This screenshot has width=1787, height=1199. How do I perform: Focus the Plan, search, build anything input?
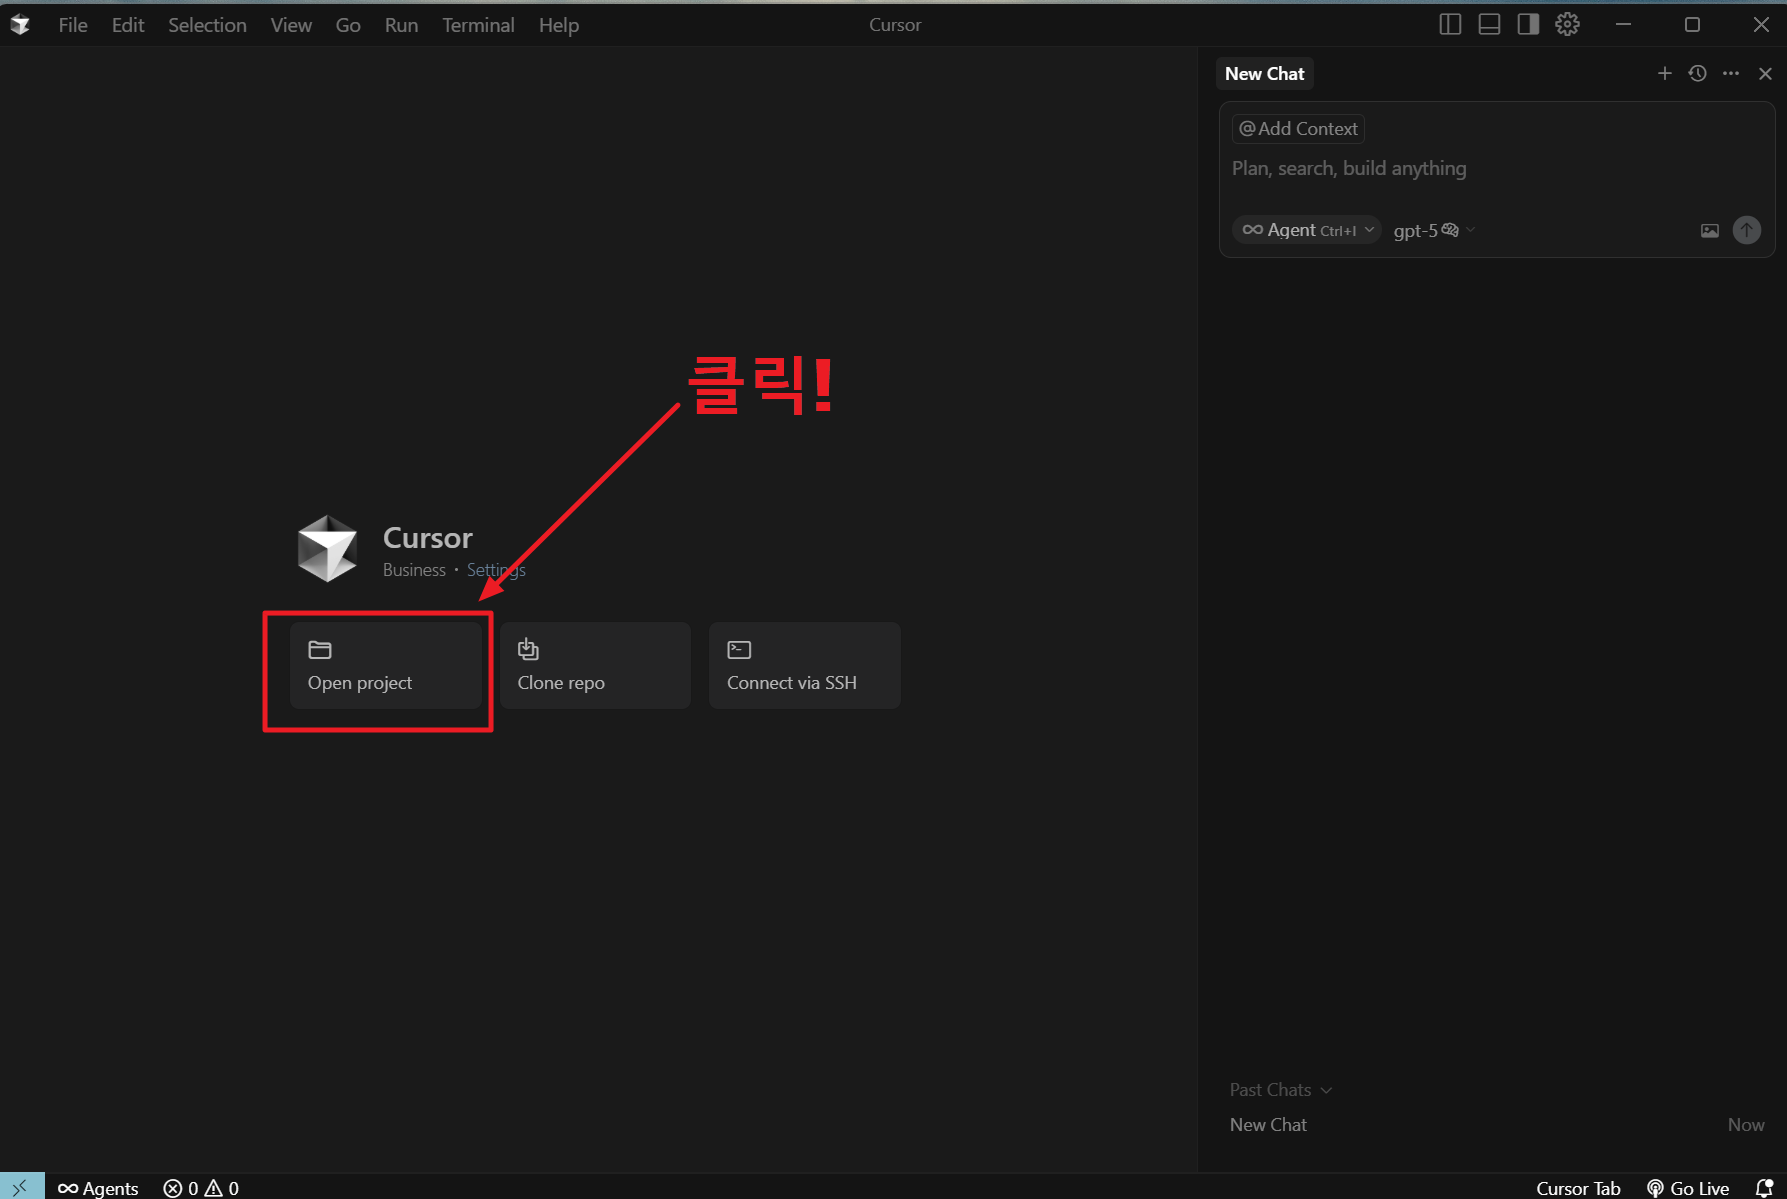pyautogui.click(x=1496, y=169)
